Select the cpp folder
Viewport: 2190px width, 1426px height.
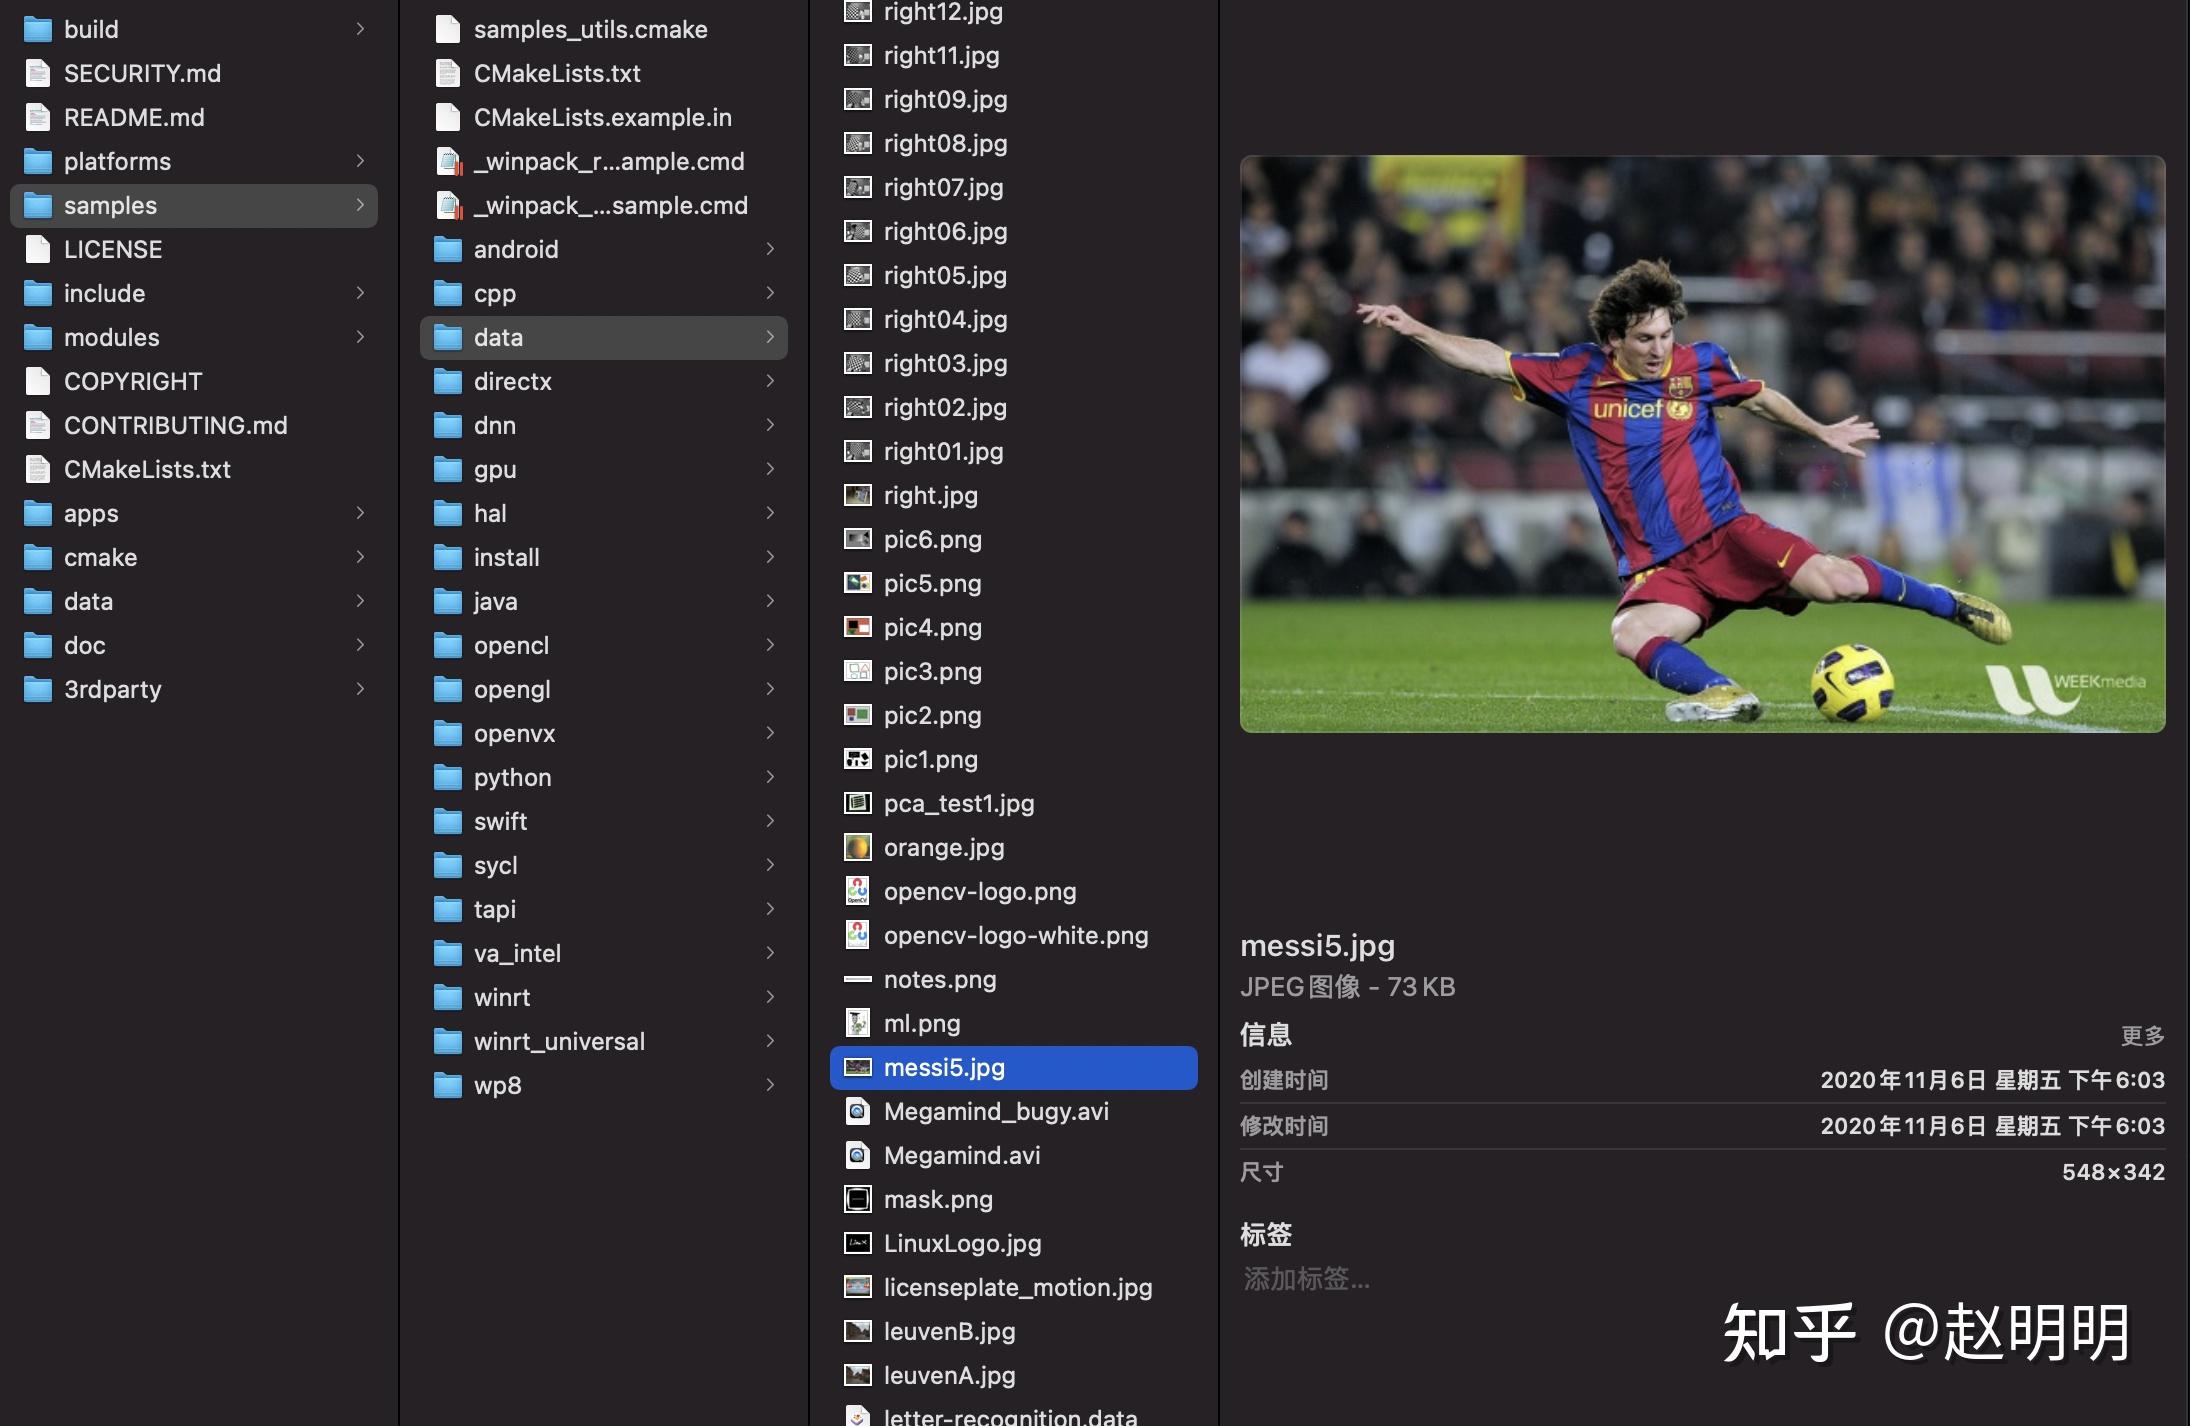495,293
